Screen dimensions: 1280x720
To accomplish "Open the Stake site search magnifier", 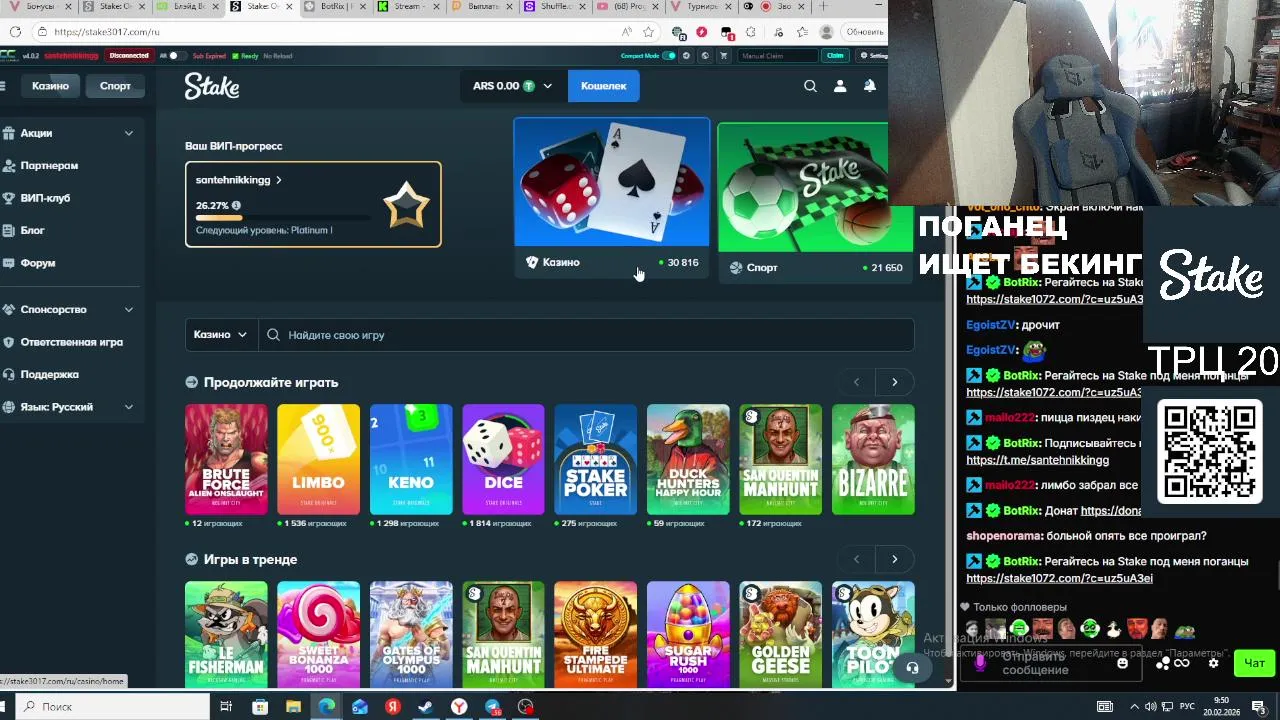I will coord(810,86).
